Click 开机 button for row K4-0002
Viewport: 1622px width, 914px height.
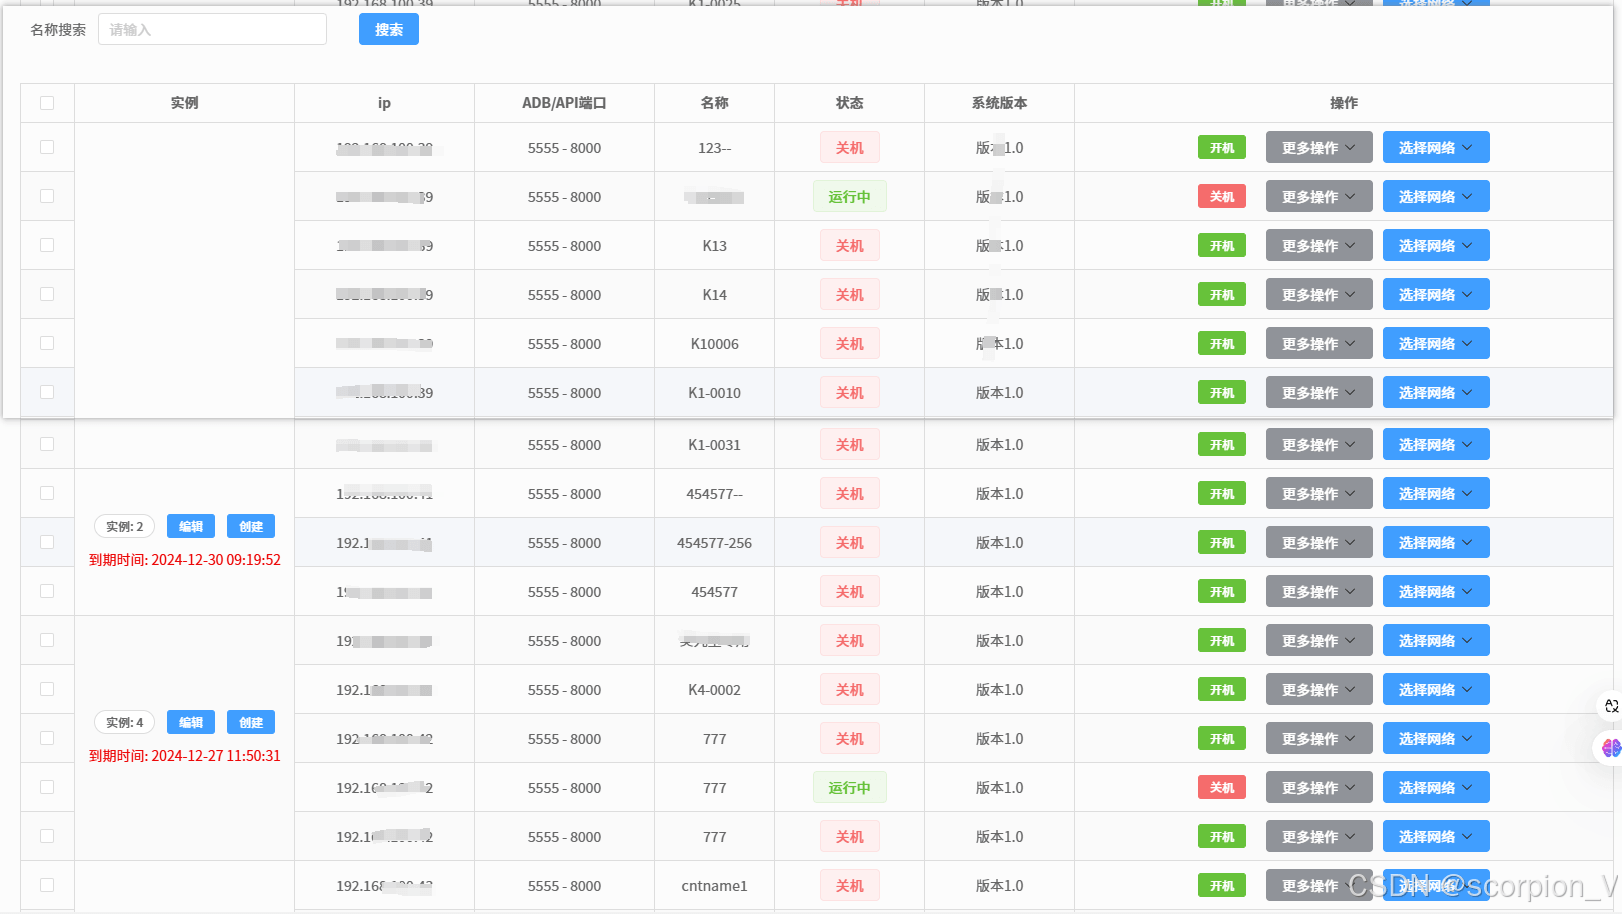[1222, 689]
